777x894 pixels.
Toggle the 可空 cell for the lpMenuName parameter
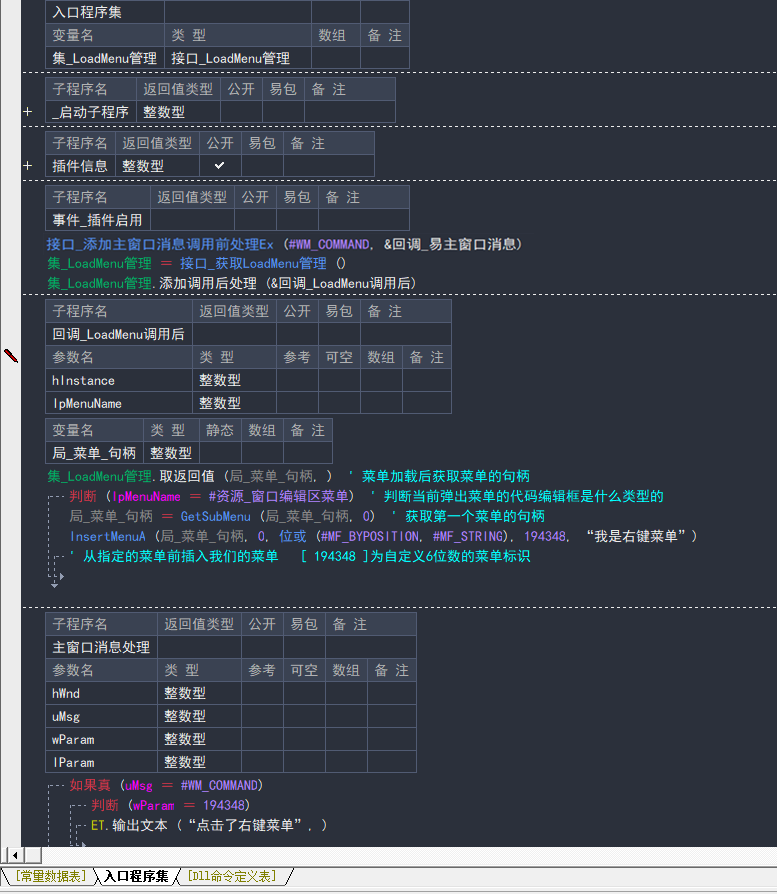point(339,403)
